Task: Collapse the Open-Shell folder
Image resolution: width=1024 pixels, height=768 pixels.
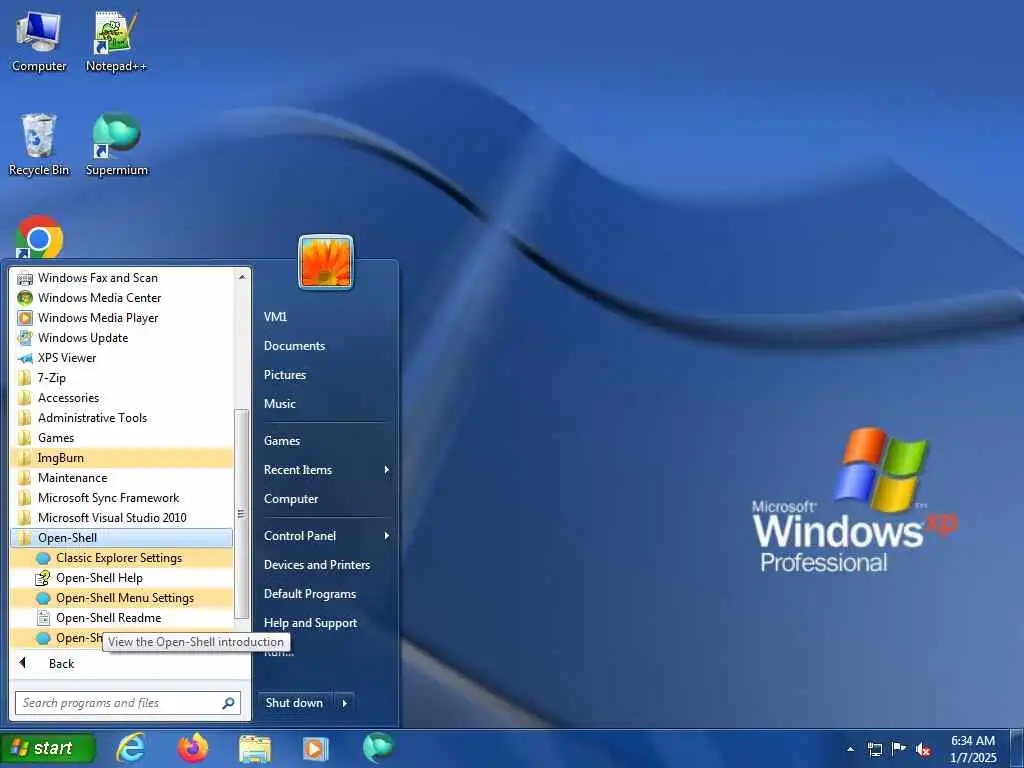Action: point(122,537)
